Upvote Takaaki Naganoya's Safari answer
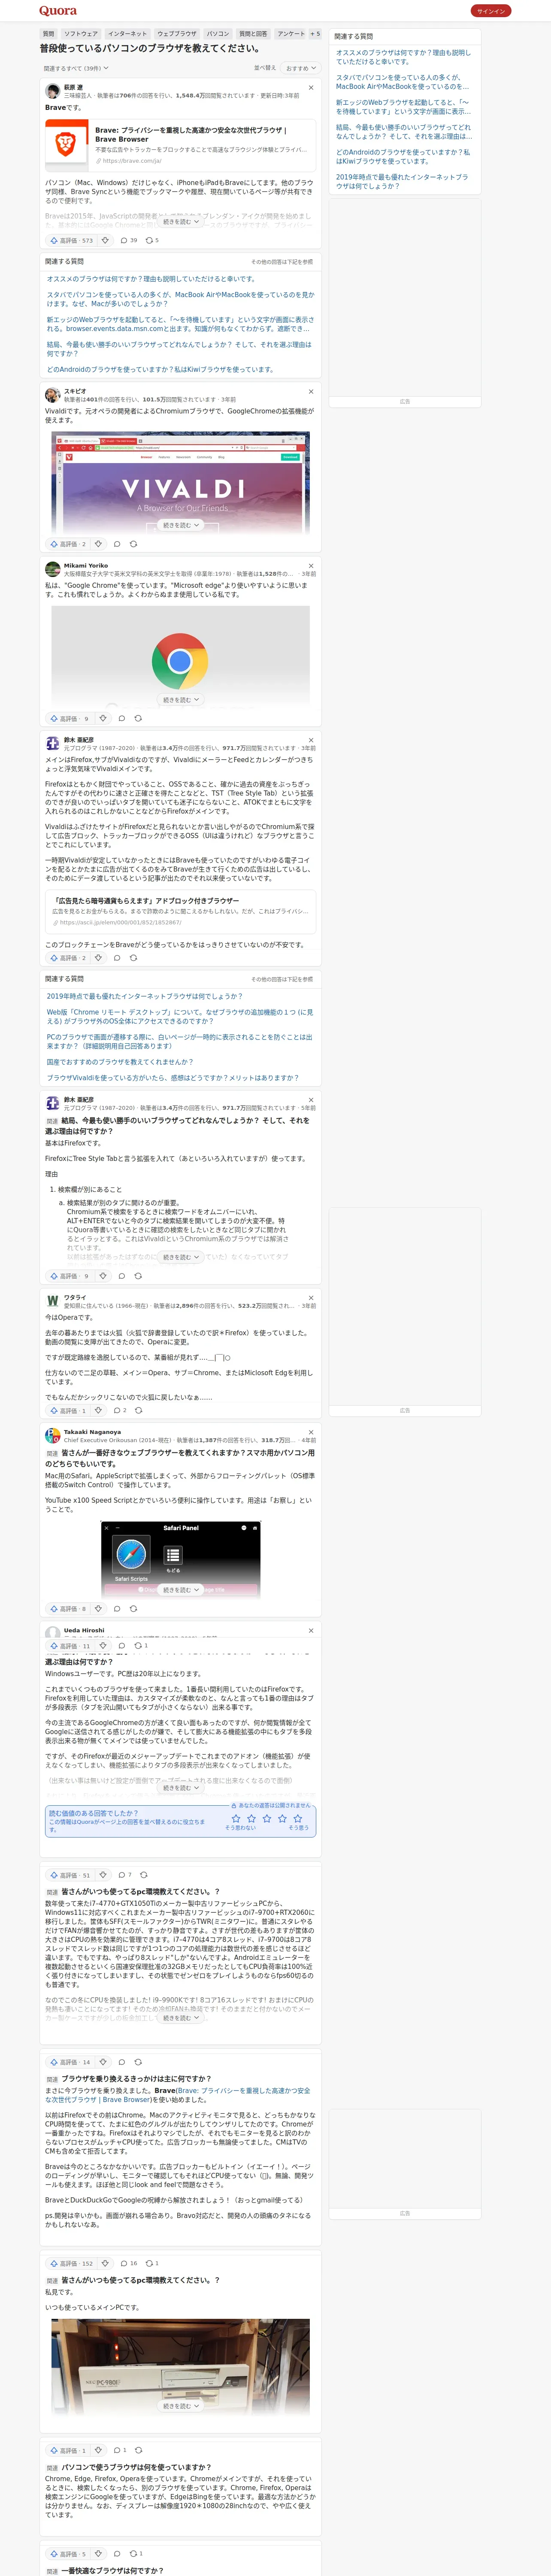 [68, 1609]
